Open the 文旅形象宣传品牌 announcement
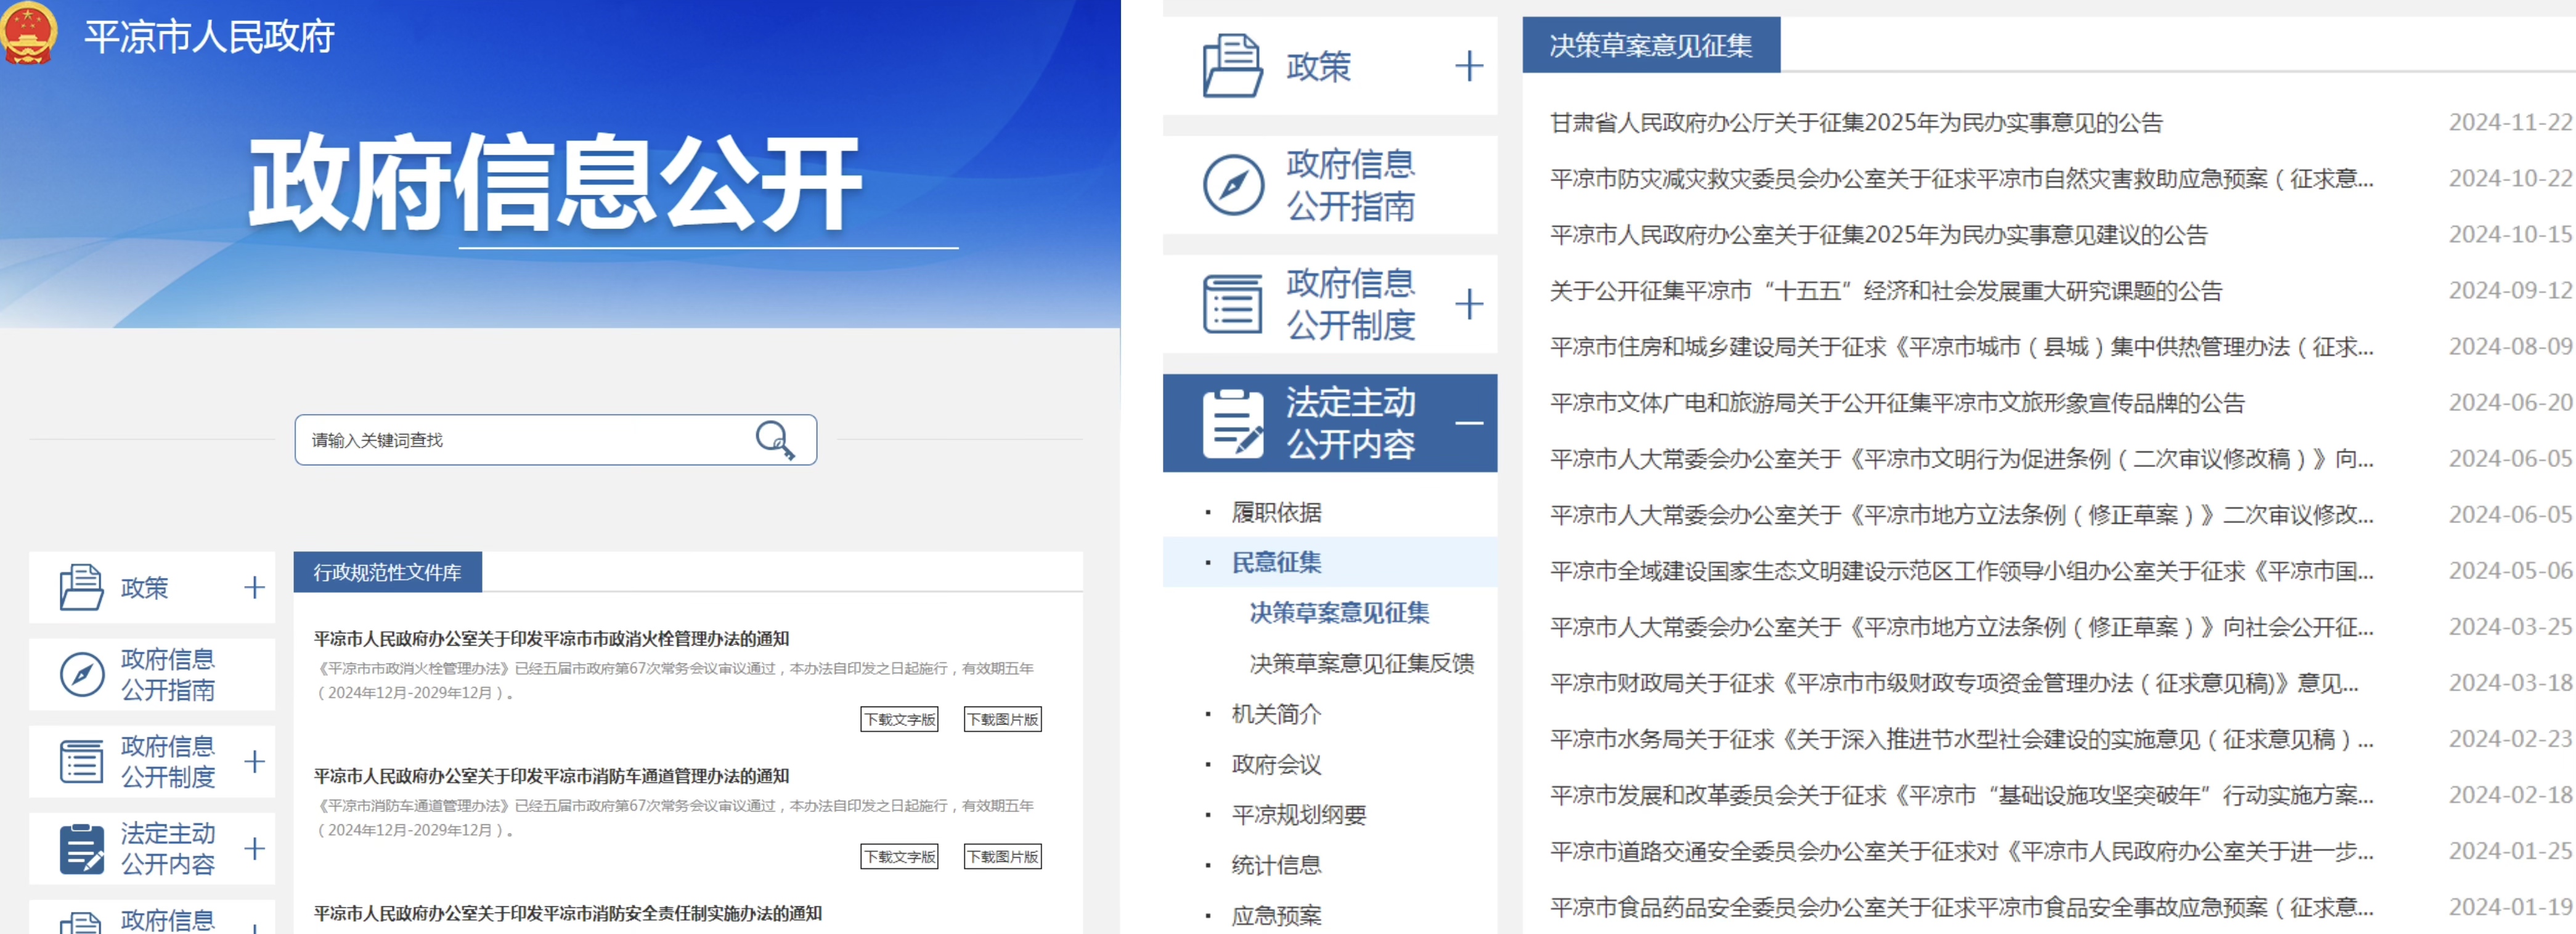Image resolution: width=2576 pixels, height=934 pixels. [x=1897, y=402]
